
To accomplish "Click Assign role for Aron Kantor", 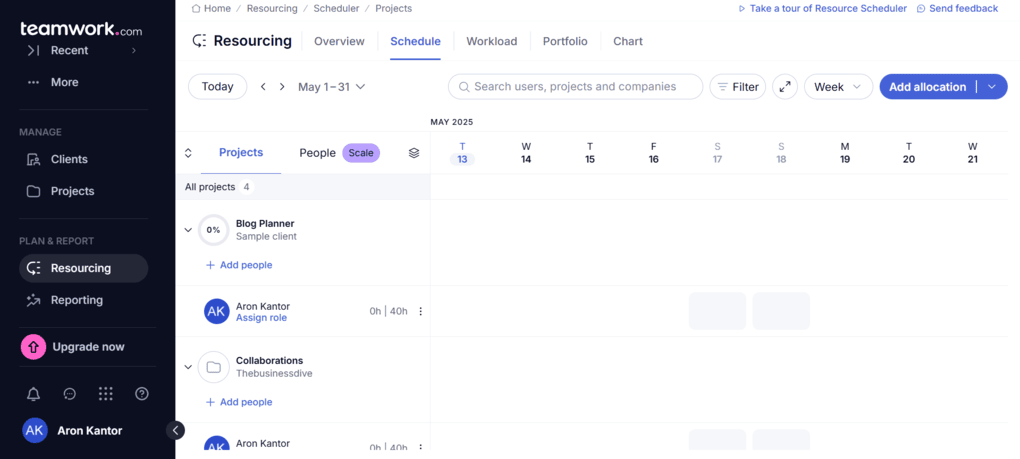I will [261, 318].
